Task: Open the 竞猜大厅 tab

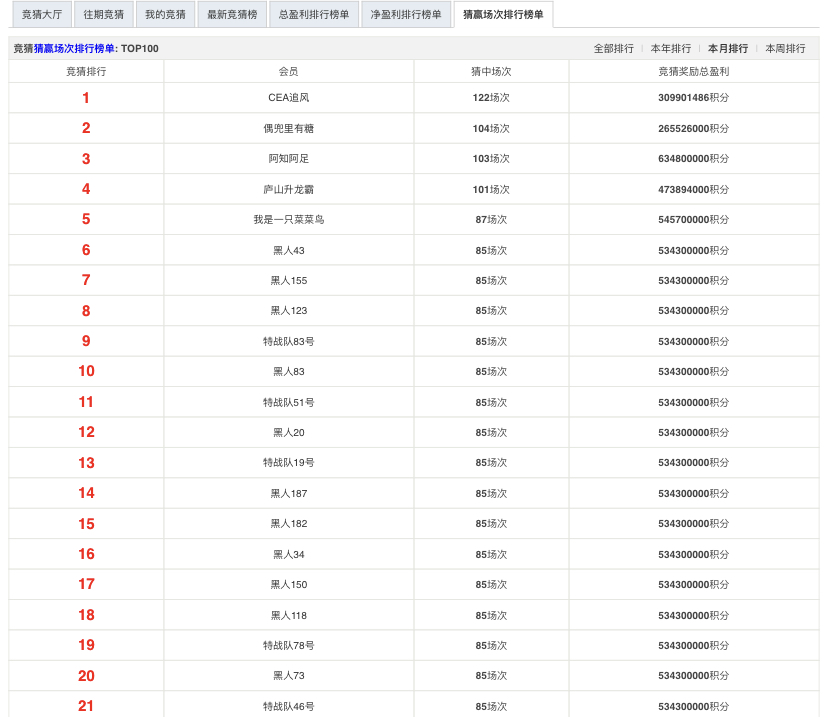Action: 41,15
